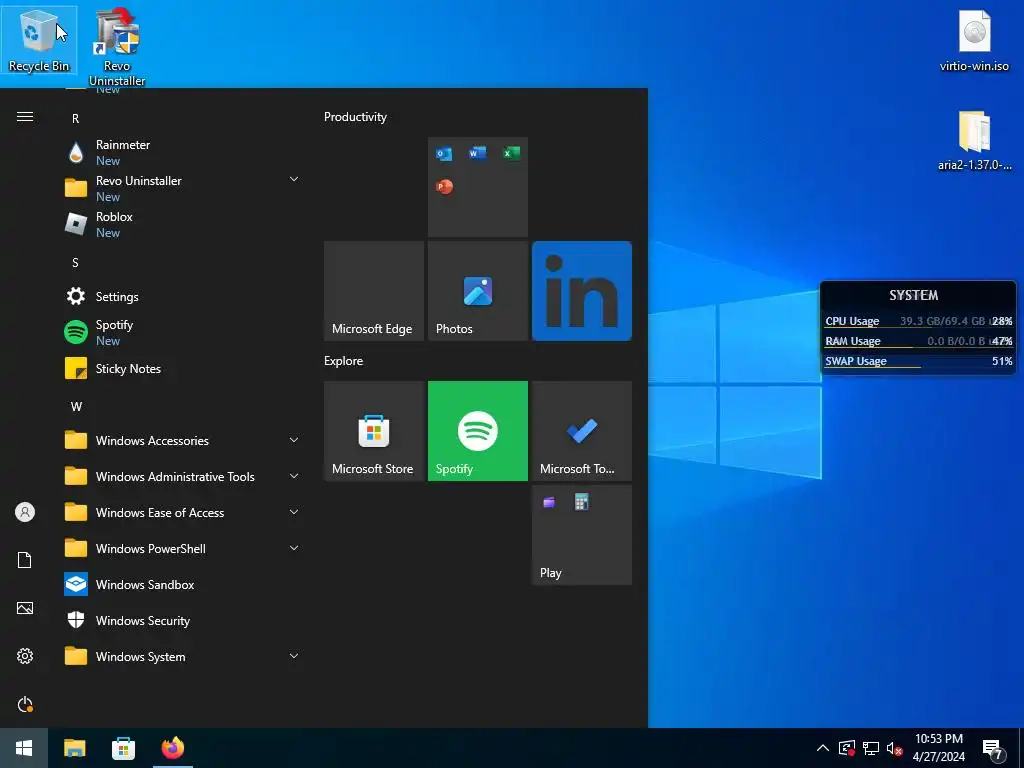Open the green Spotify tile

coord(477,431)
